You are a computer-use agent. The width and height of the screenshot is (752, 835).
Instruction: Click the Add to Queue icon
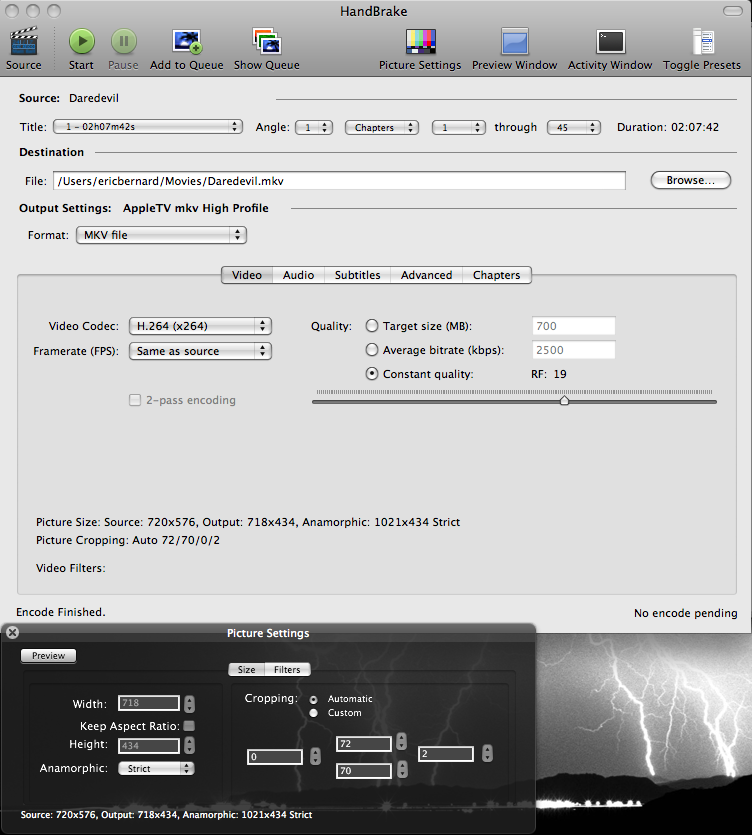(186, 42)
